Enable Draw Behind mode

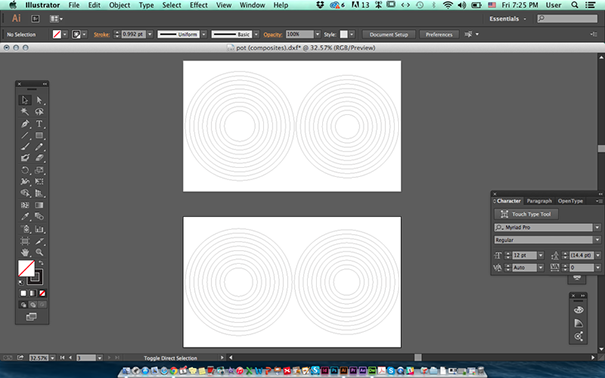pyautogui.click(x=32, y=305)
